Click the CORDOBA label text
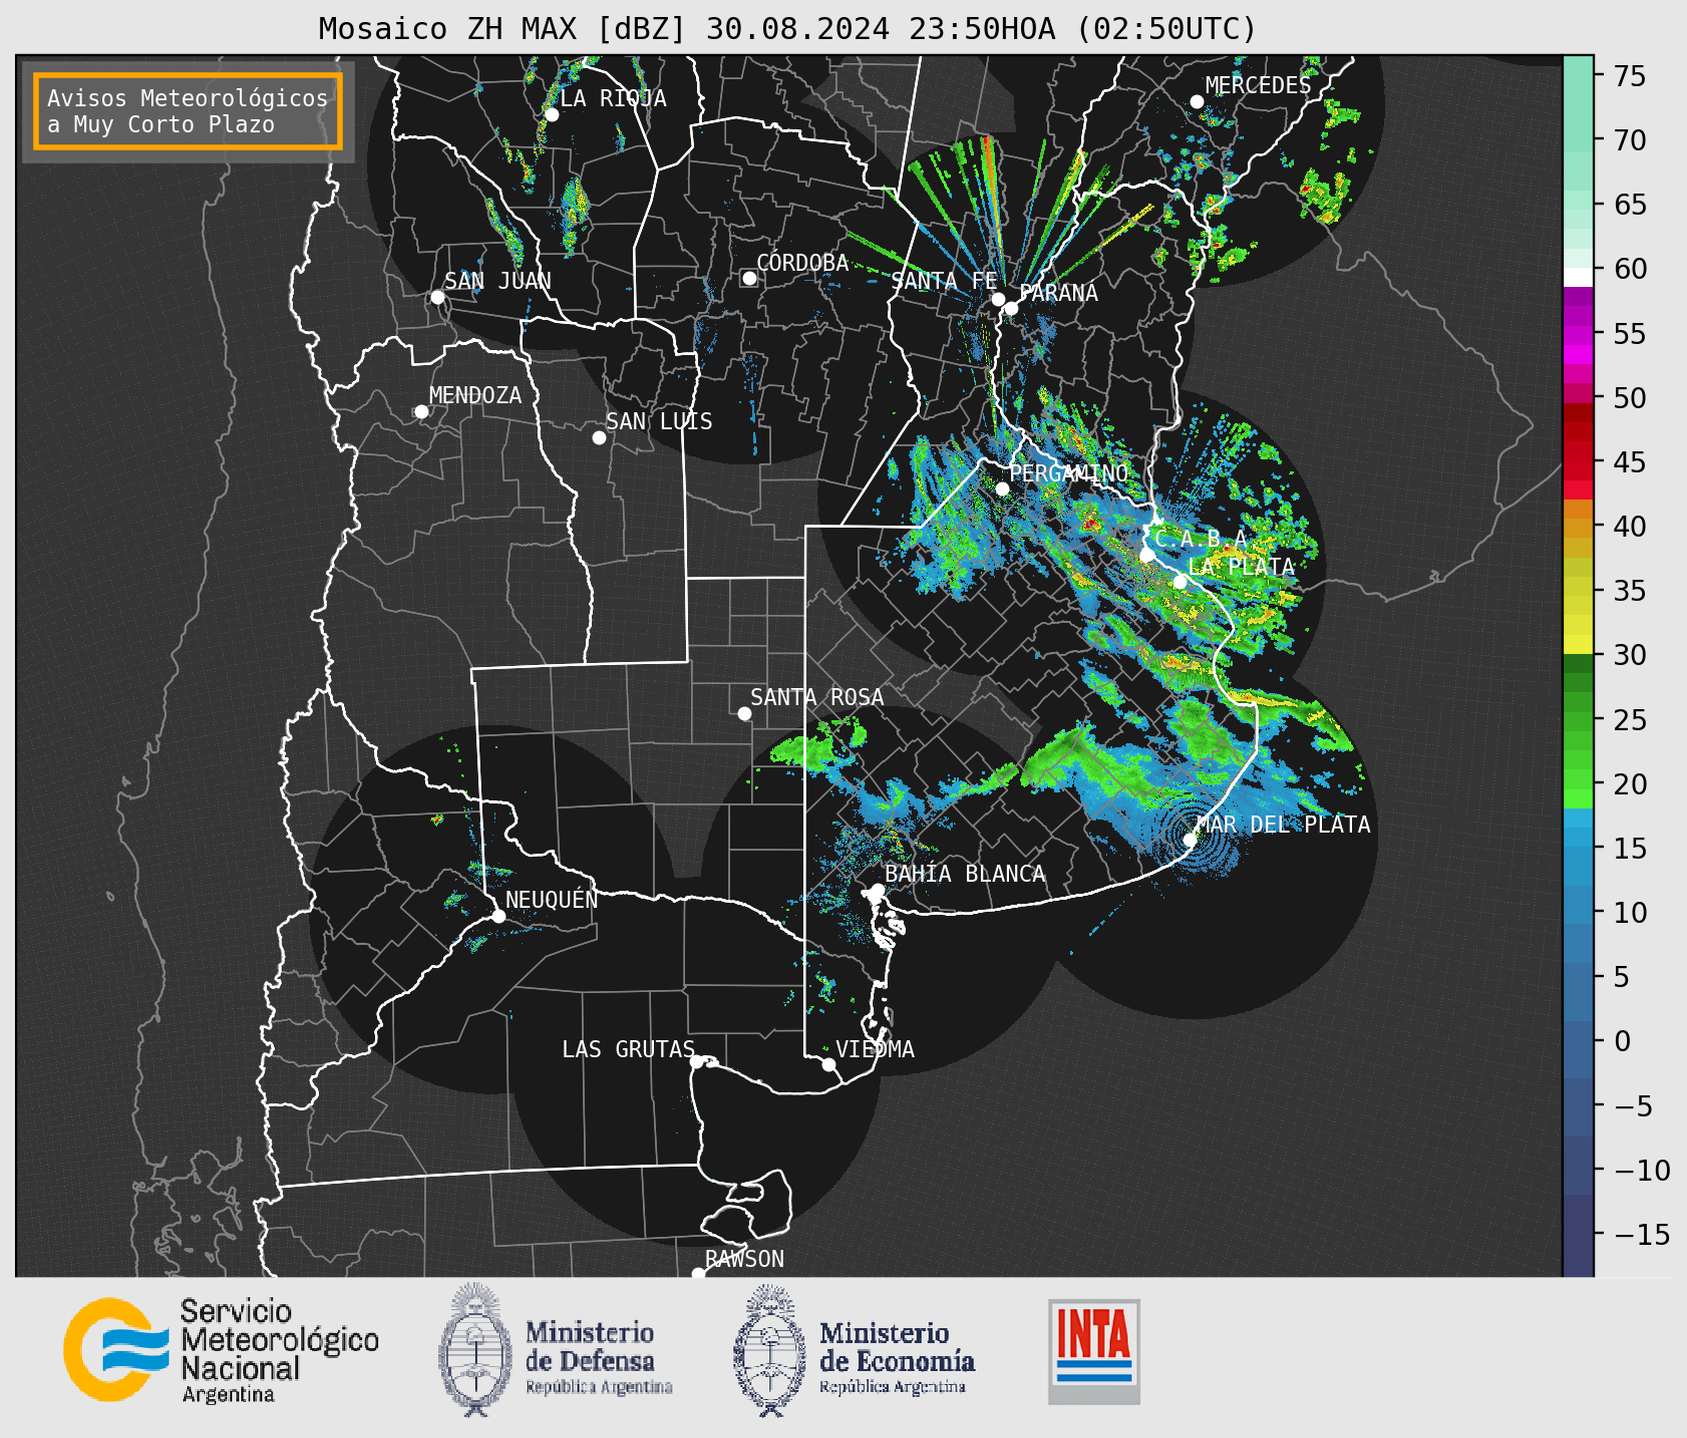The height and width of the screenshot is (1438, 1687). click(x=802, y=263)
